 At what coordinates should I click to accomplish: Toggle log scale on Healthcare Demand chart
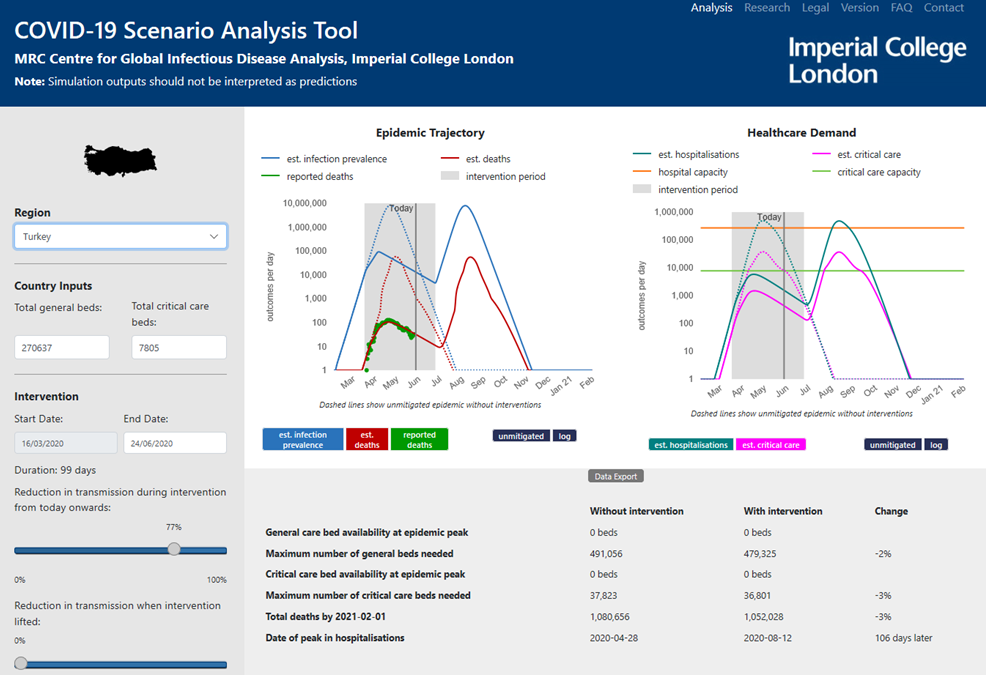tap(935, 444)
